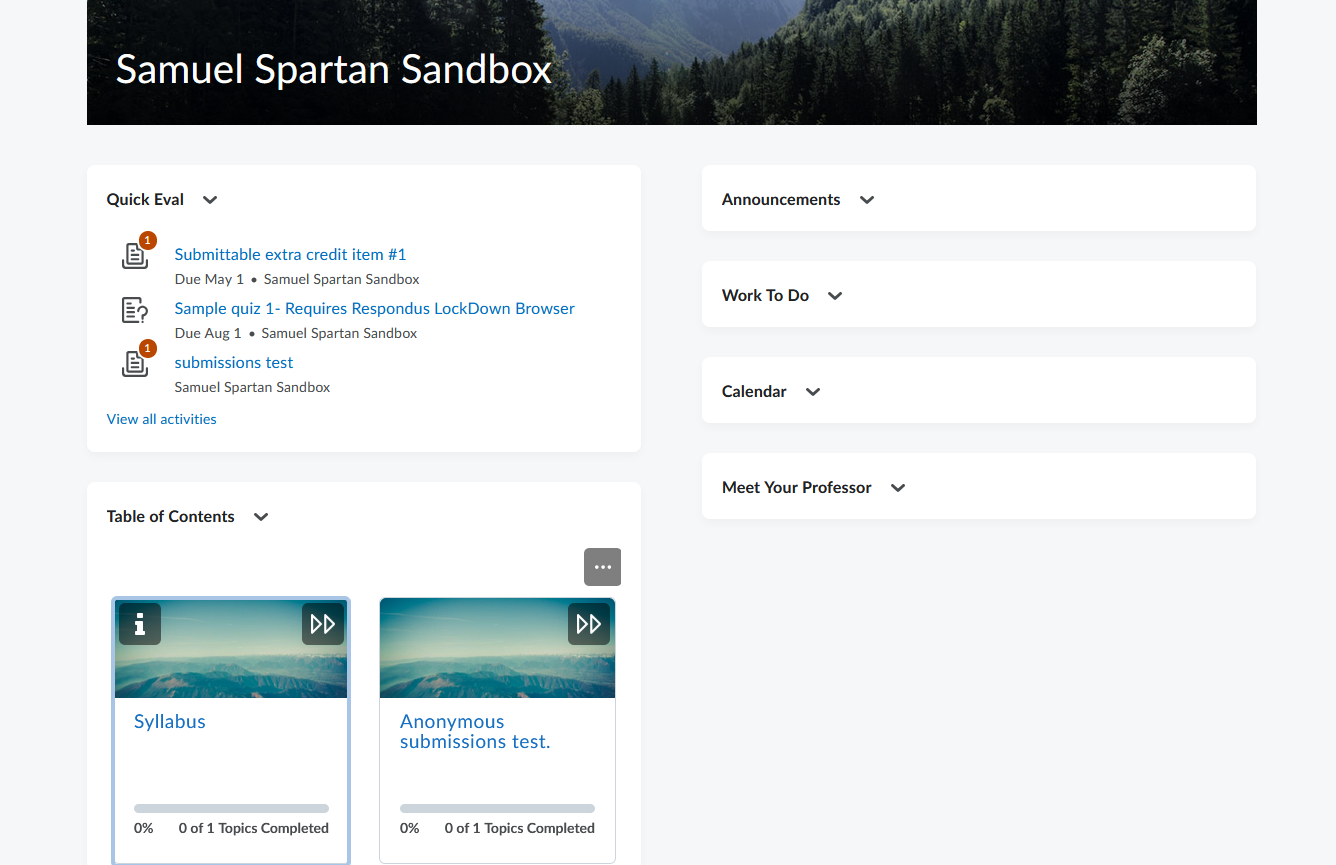Click the Syllabus card thumbnail image

coord(231,648)
